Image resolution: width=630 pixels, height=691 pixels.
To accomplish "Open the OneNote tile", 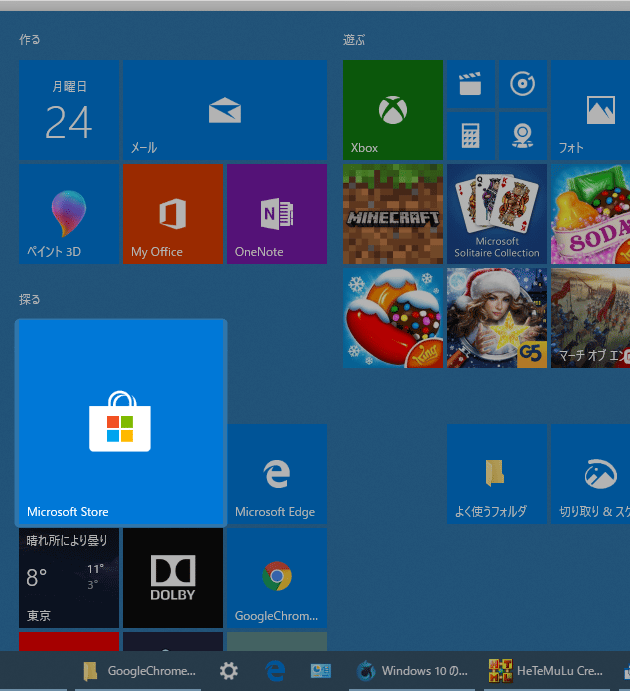I will coord(277,214).
